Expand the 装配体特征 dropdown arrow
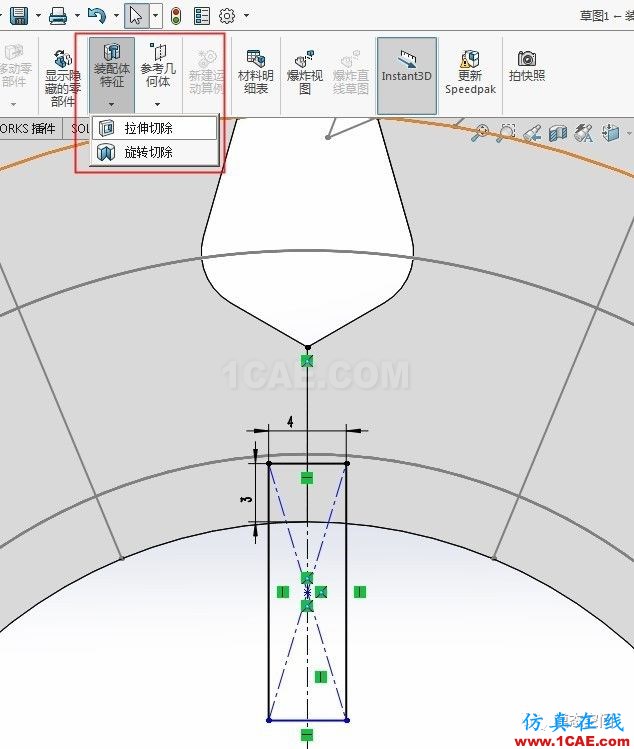 111,104
